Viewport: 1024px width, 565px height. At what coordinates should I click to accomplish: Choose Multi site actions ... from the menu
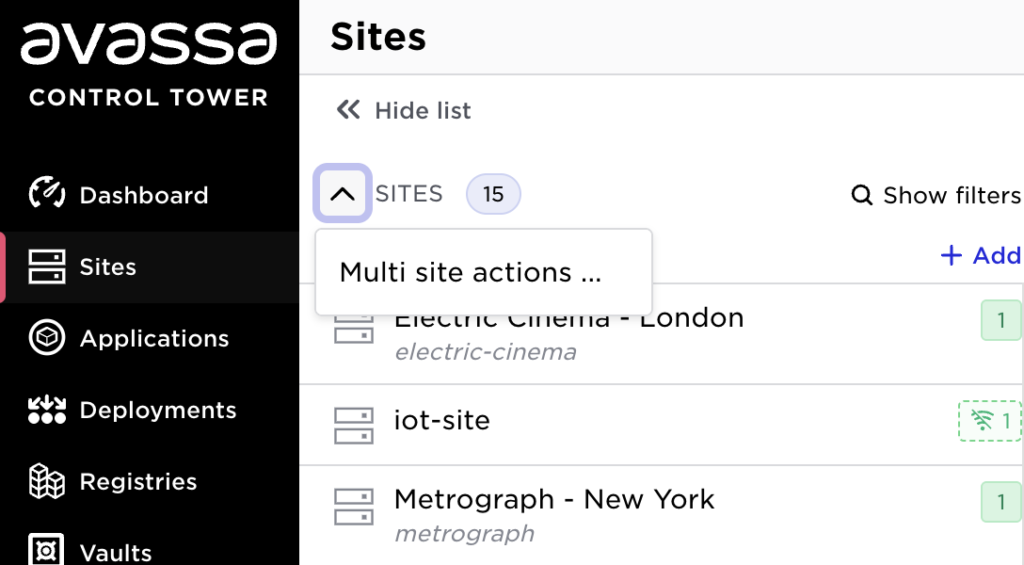click(483, 272)
